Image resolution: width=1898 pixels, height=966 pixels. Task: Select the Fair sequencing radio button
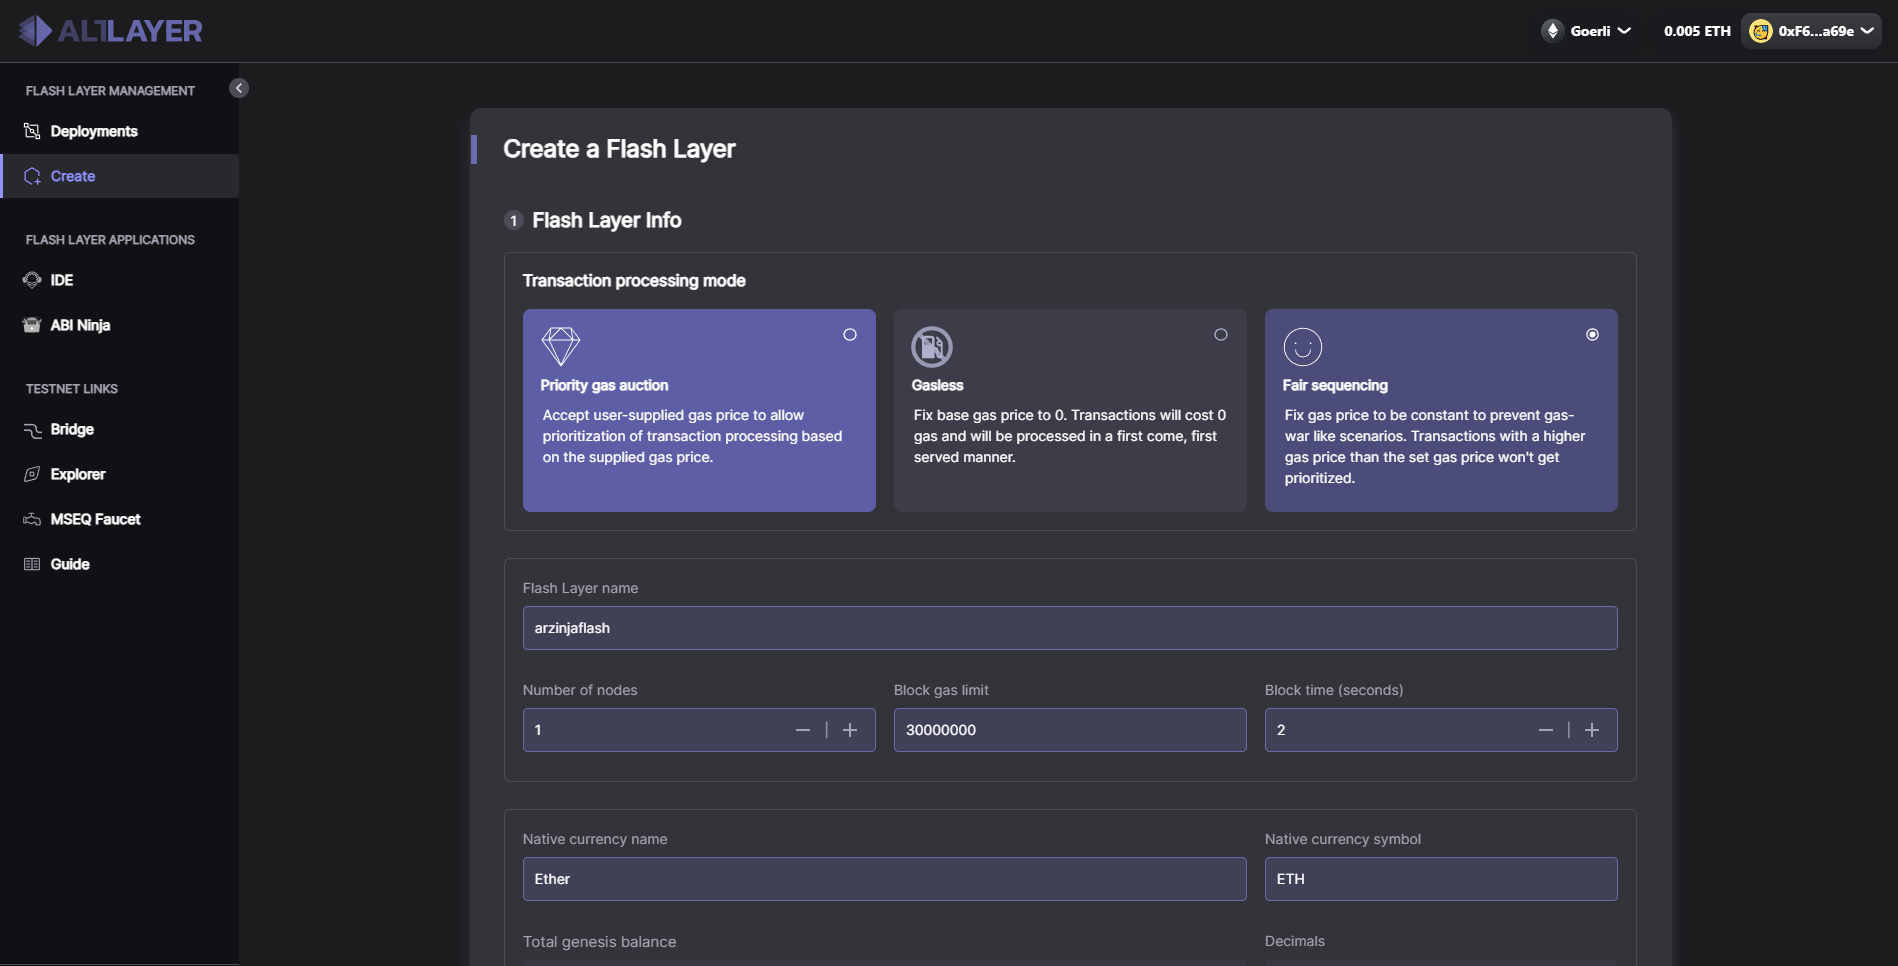tap(1593, 335)
